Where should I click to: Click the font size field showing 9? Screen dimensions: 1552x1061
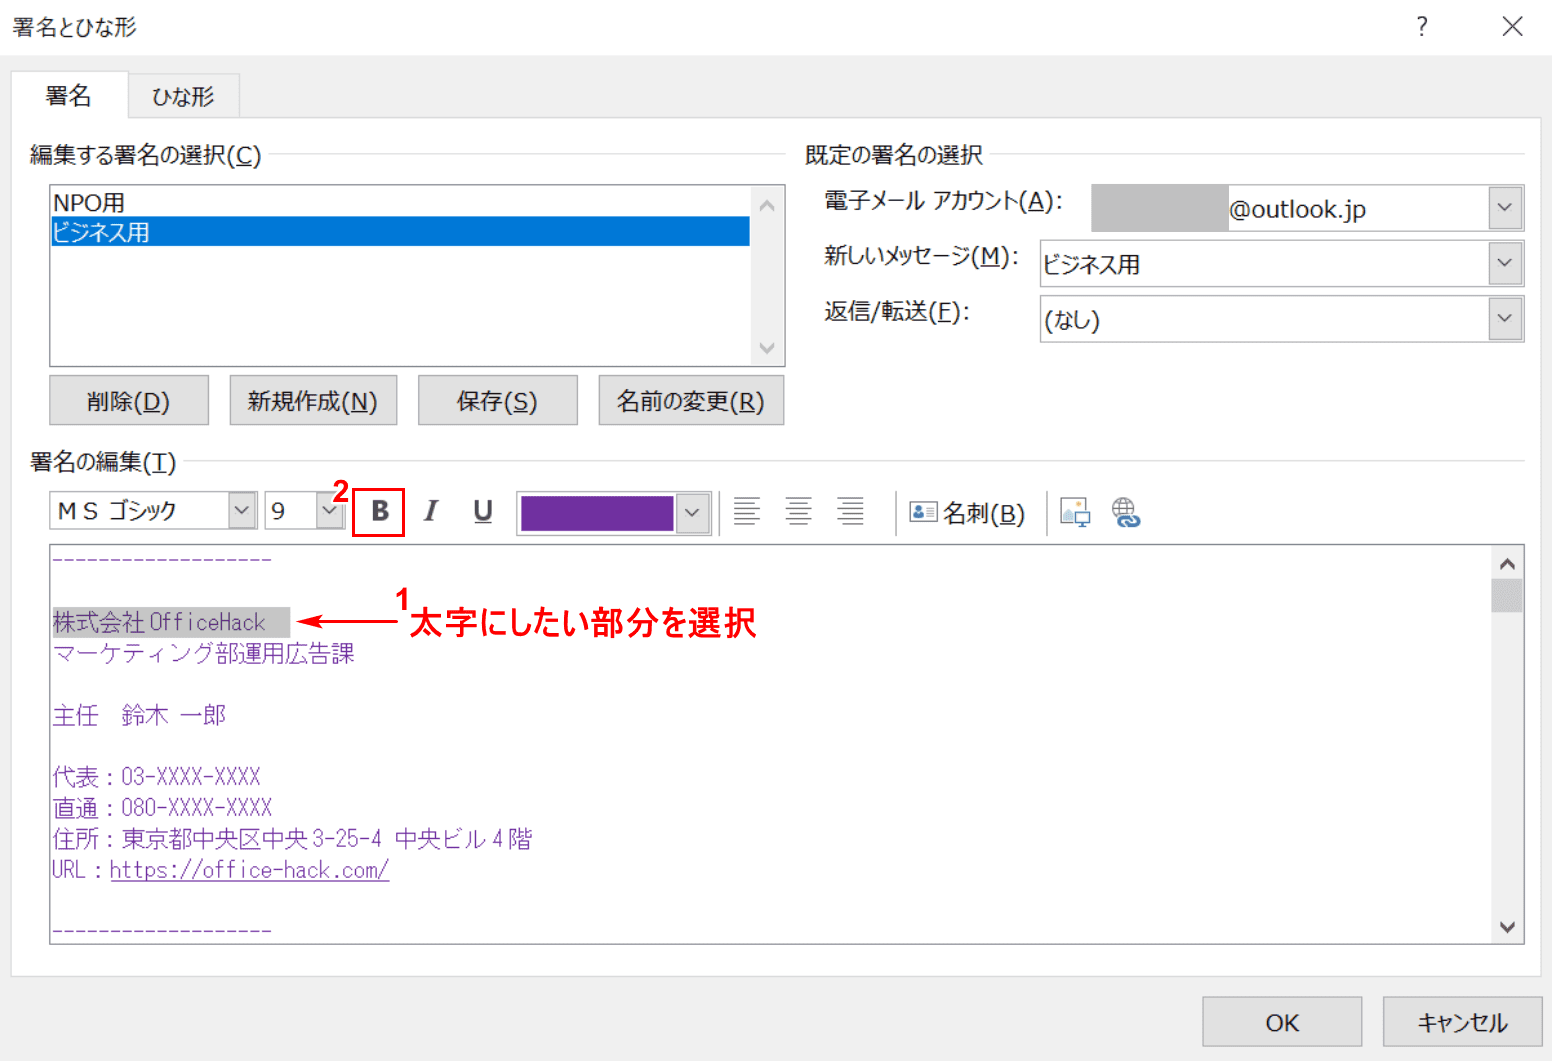[291, 511]
